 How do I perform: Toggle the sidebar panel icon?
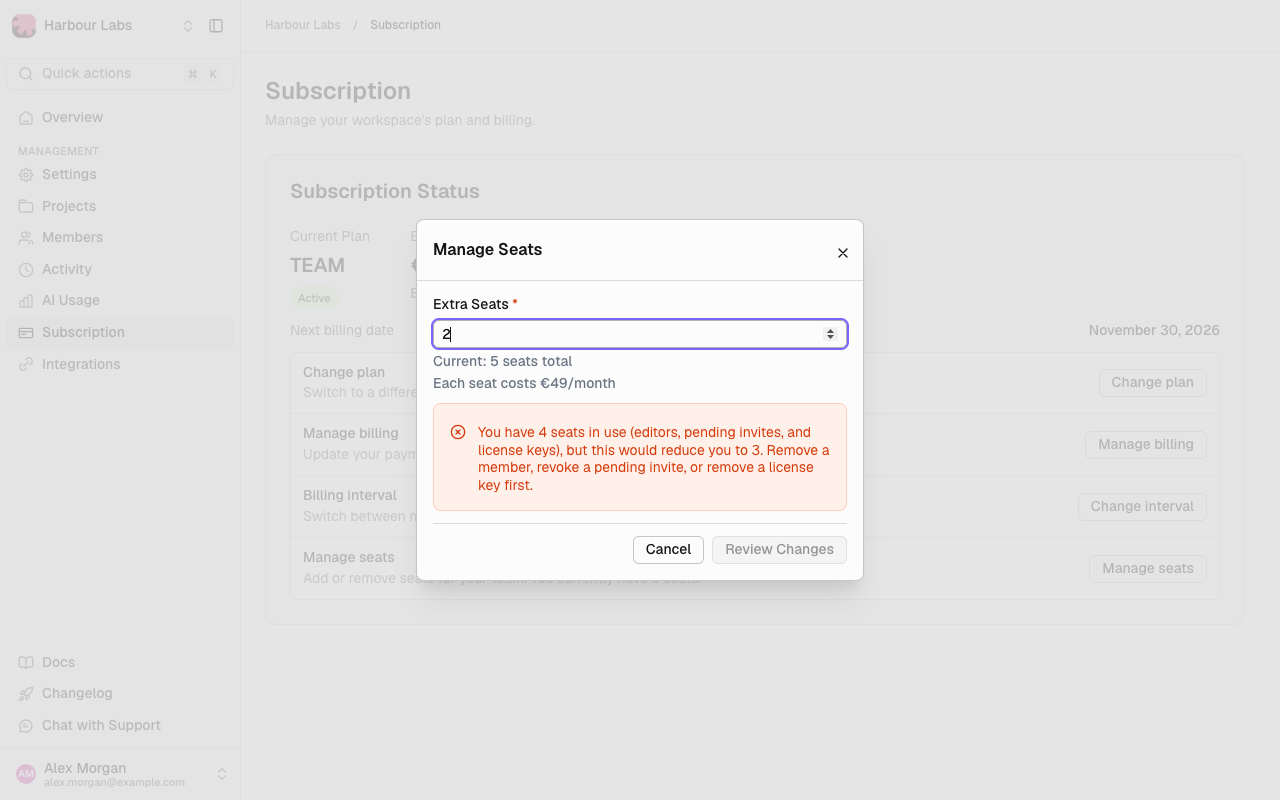click(x=216, y=26)
